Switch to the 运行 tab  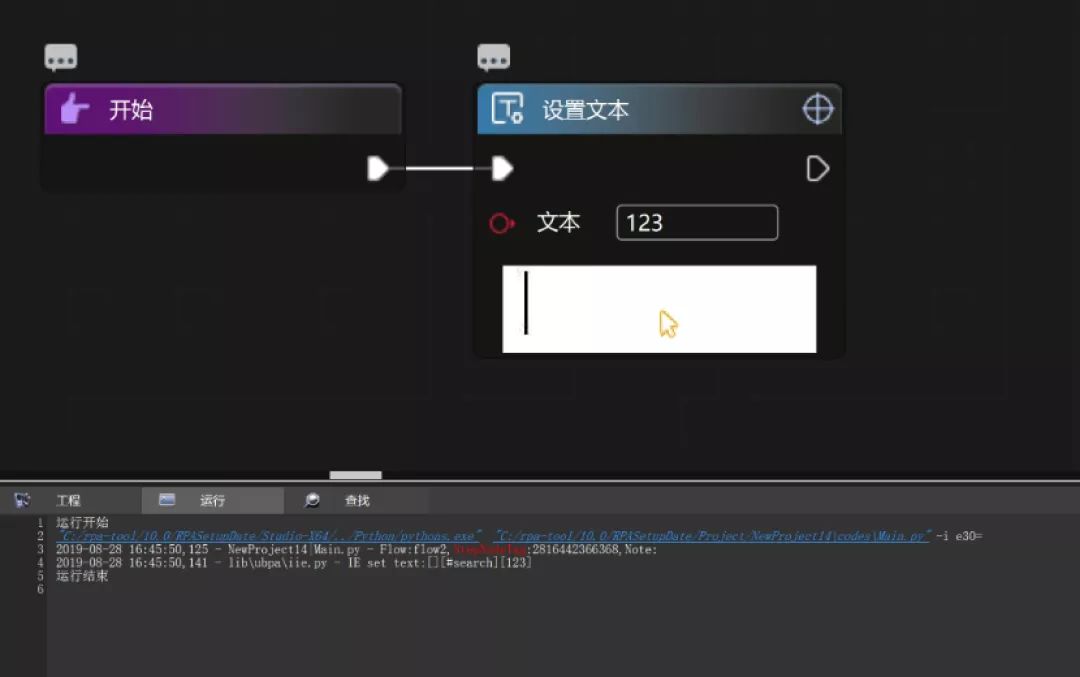click(212, 501)
